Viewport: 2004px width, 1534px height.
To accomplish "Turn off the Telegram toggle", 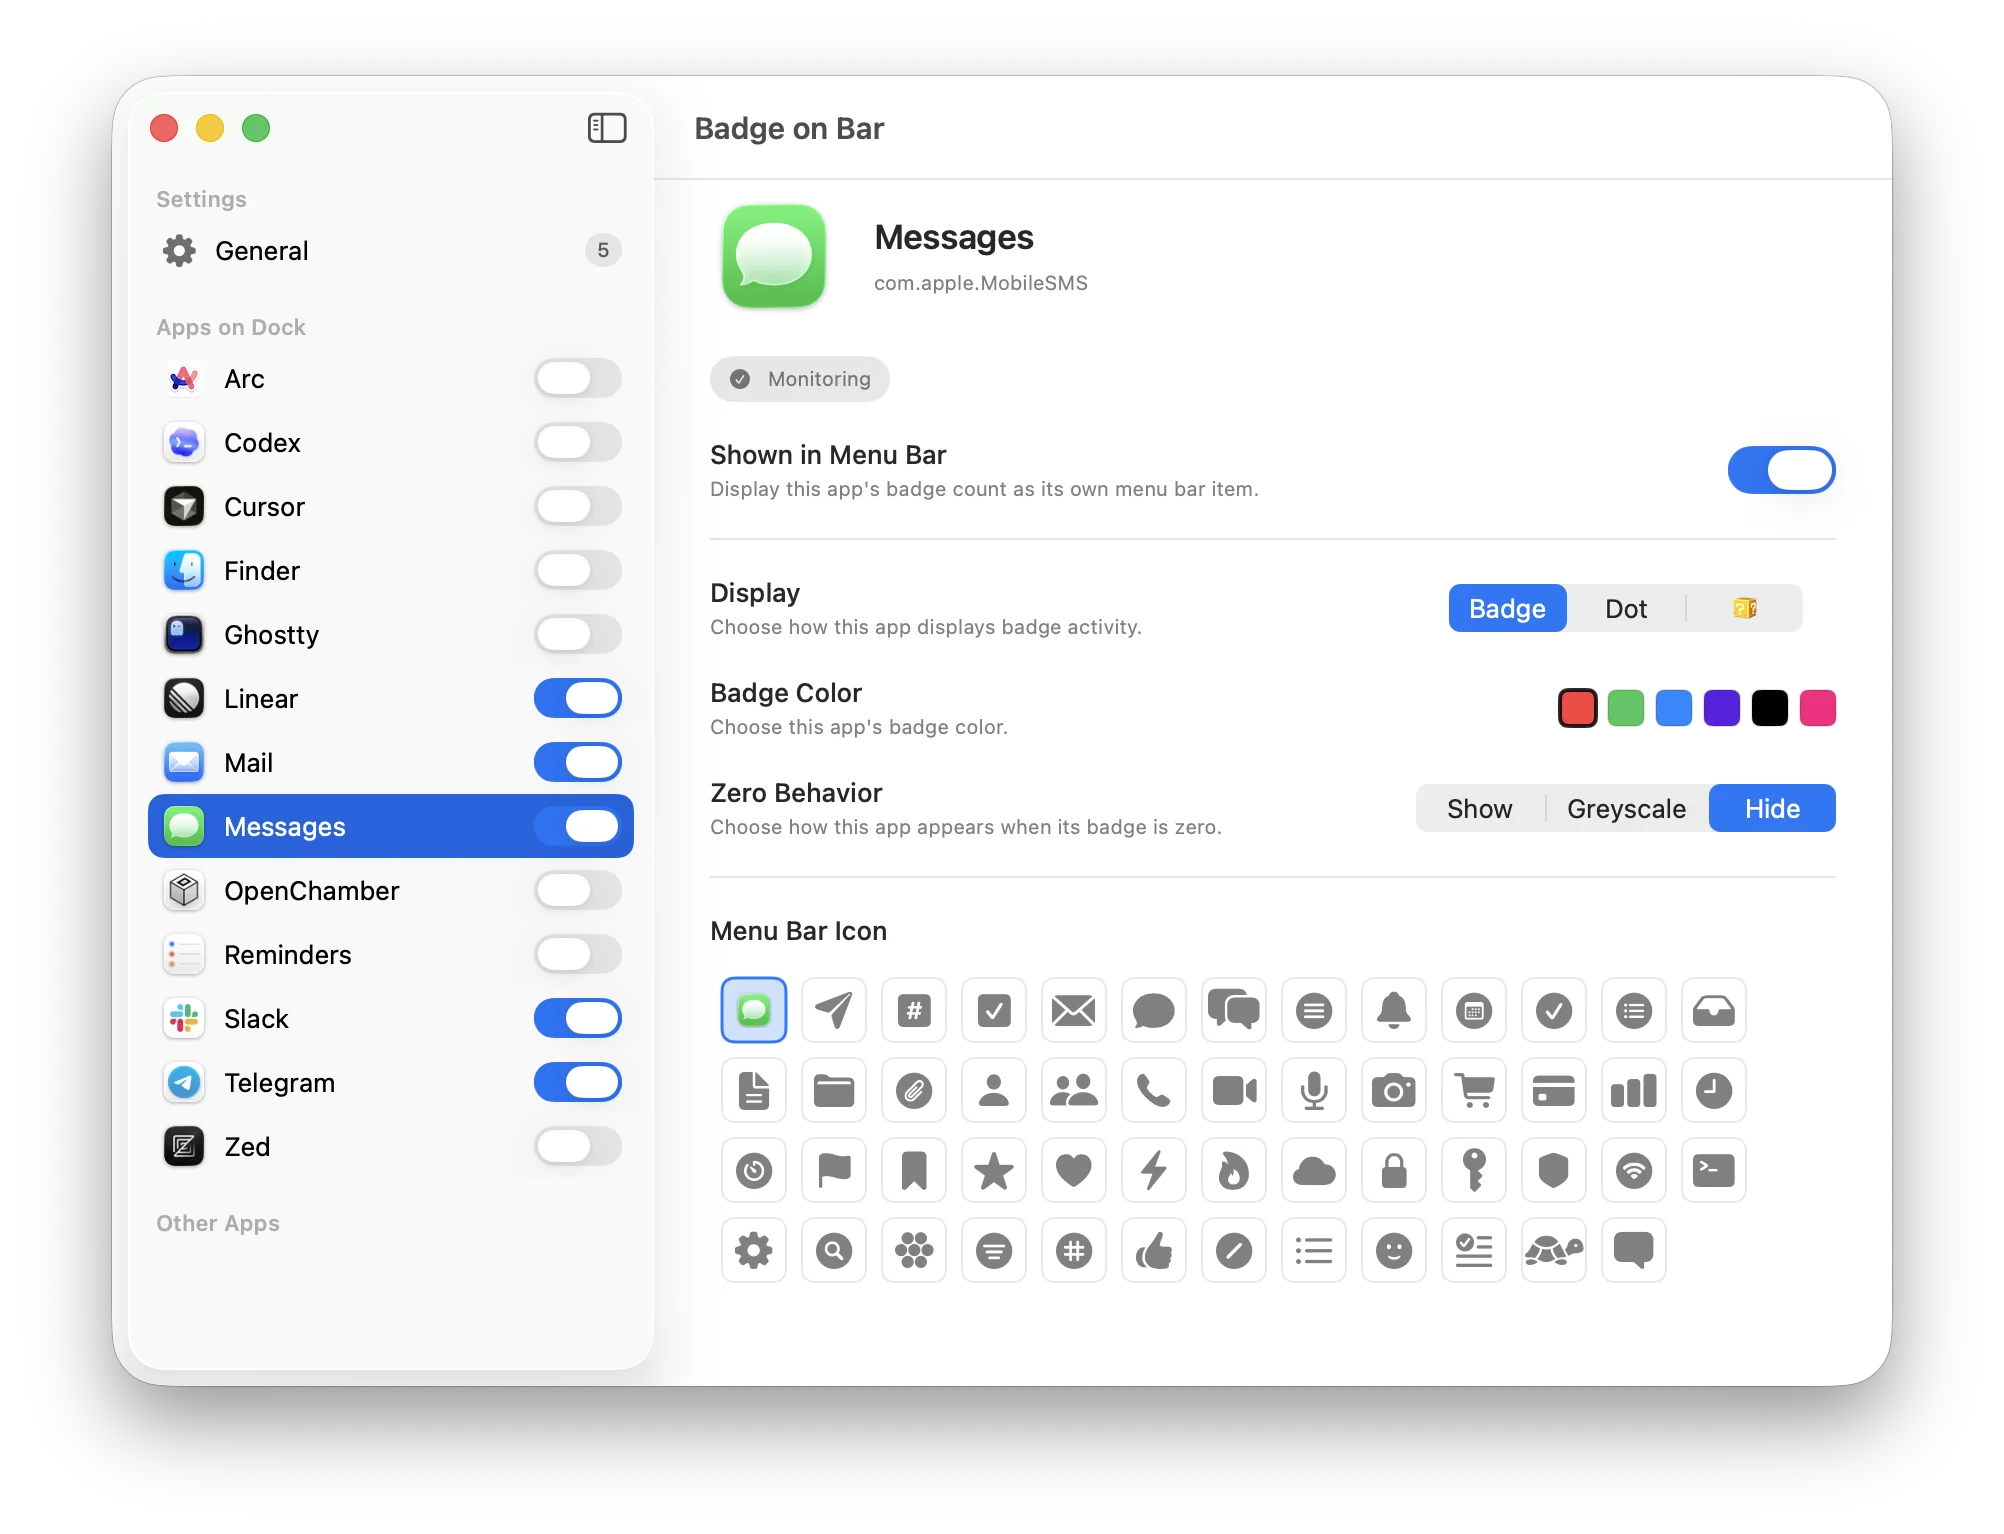I will 578,1082.
